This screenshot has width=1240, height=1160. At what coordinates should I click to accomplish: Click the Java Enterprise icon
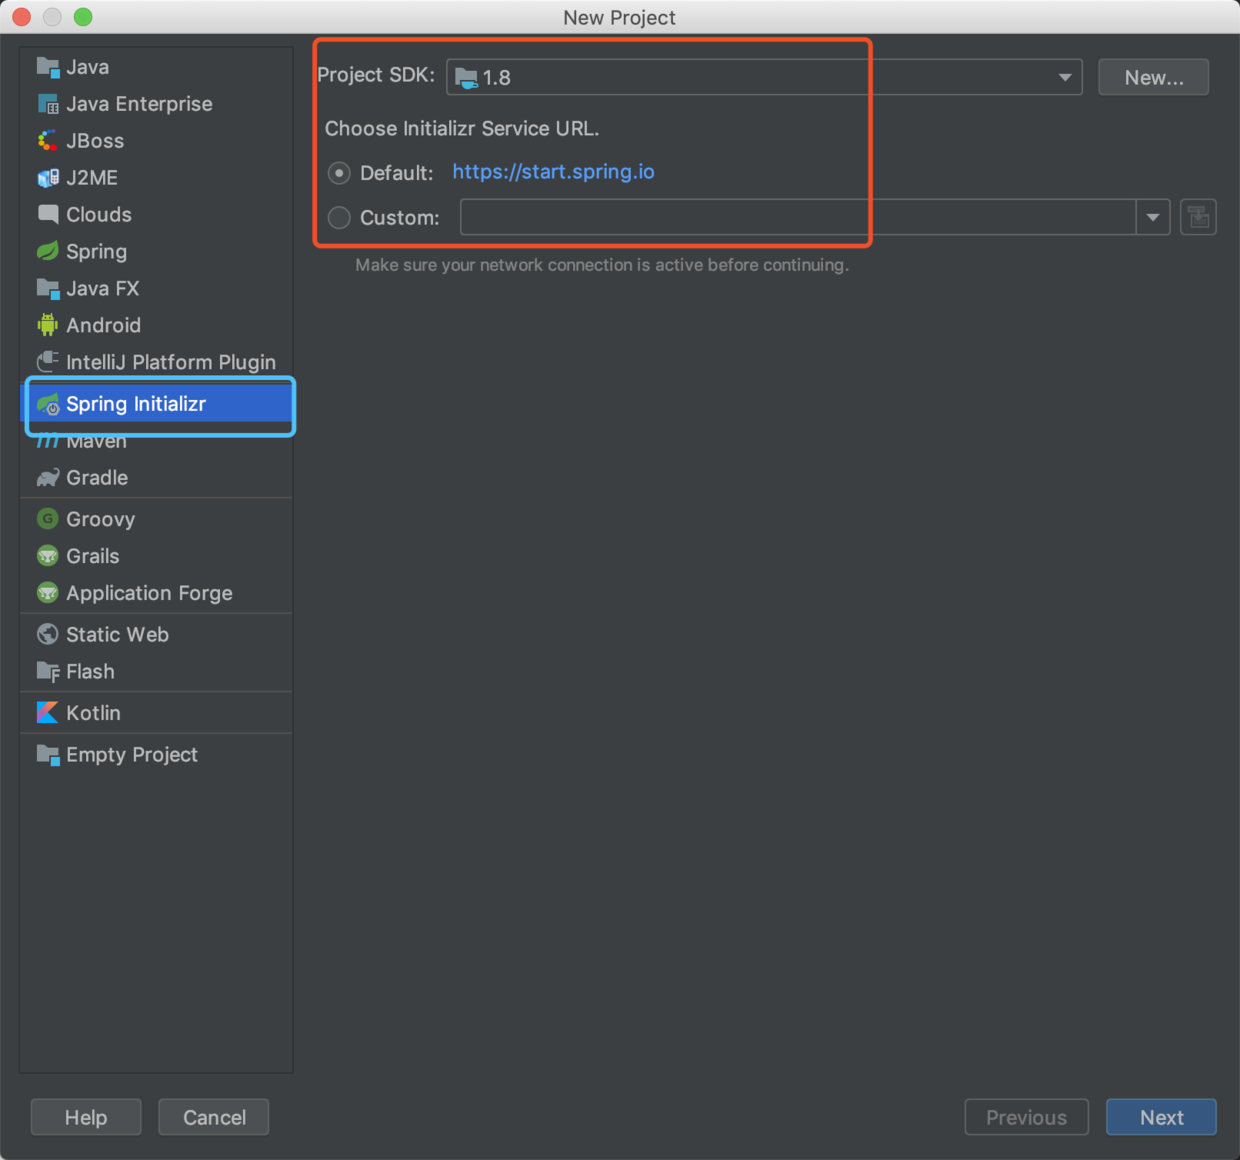47,104
